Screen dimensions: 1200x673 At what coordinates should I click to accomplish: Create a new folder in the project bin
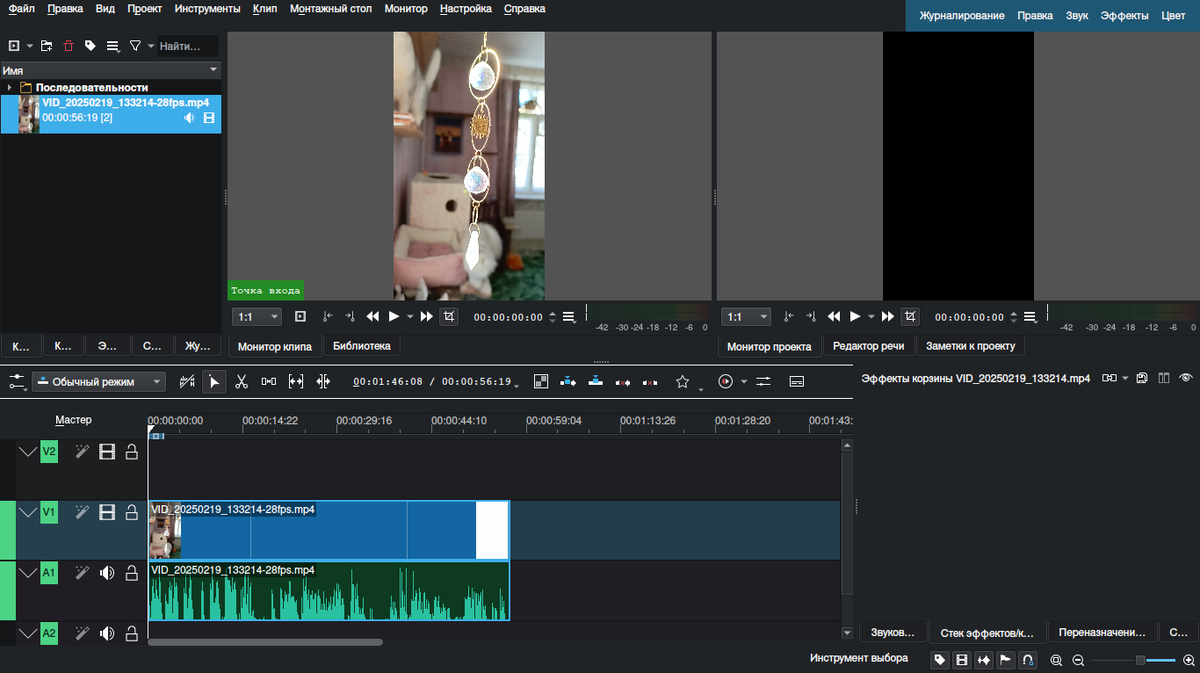(x=47, y=46)
